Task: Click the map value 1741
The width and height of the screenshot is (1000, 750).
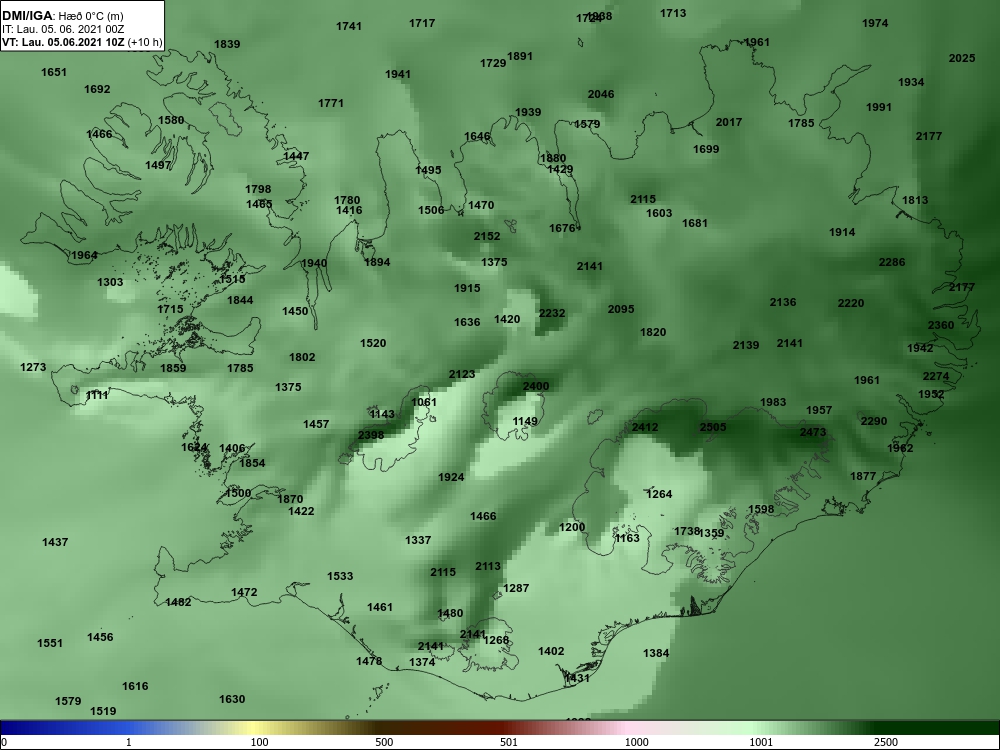Action: coord(349,26)
